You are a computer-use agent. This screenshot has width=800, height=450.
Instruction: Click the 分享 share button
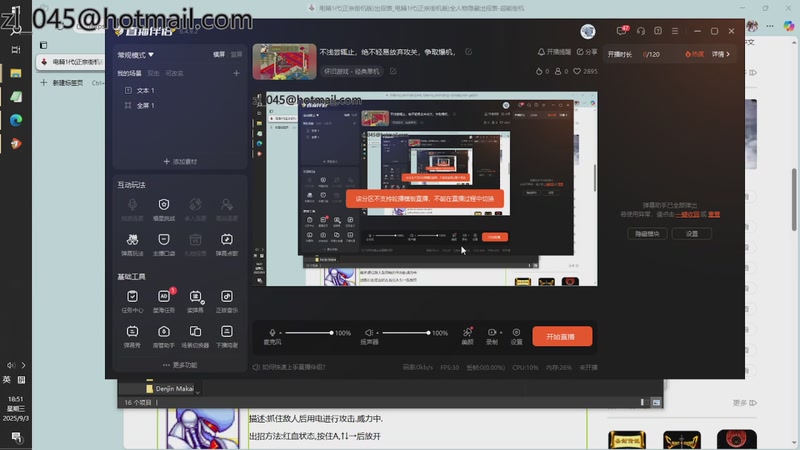[x=587, y=52]
